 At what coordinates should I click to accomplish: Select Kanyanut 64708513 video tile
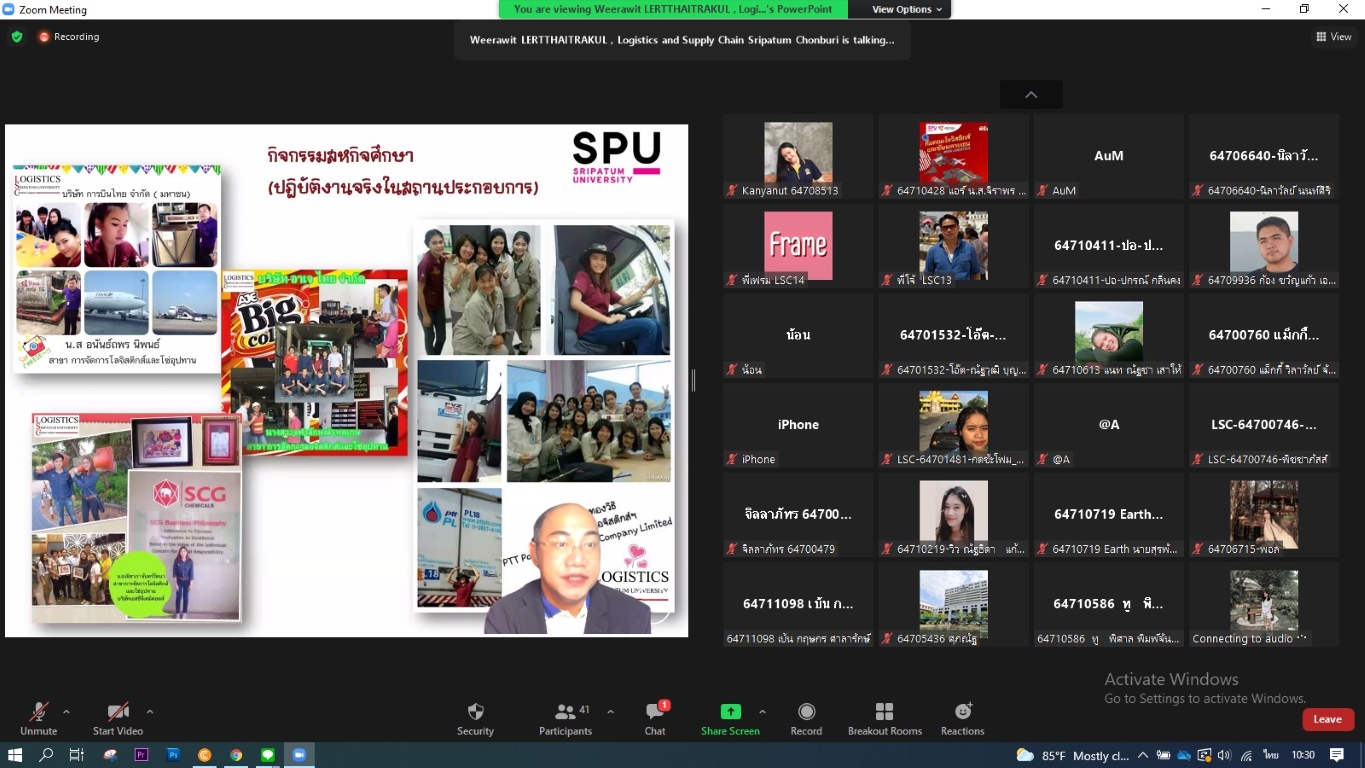click(x=798, y=156)
